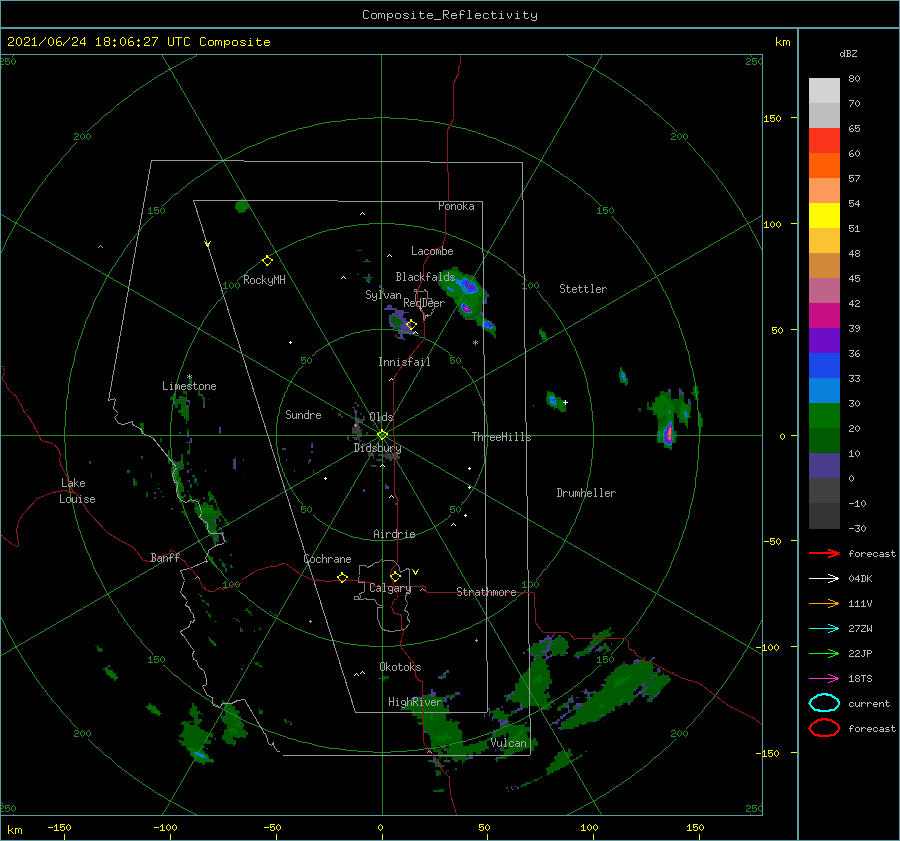Choose the magenta 18TS arrow legend icon
Viewport: 900px width, 841px height.
[x=824, y=679]
